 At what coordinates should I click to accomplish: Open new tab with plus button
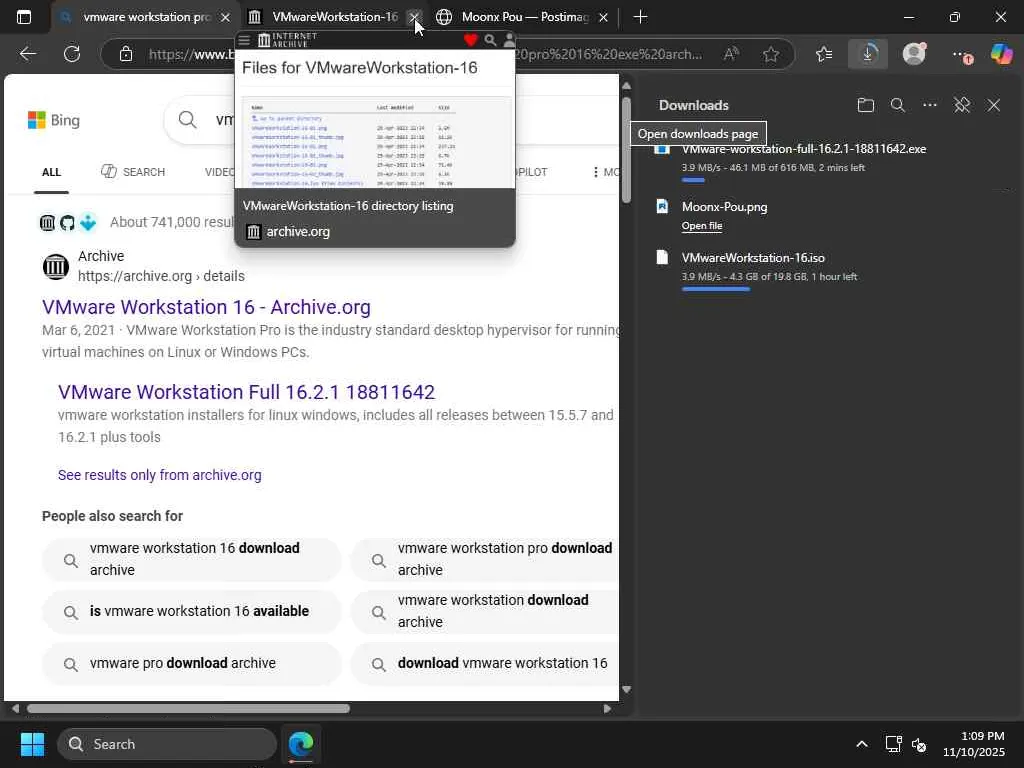coord(641,17)
